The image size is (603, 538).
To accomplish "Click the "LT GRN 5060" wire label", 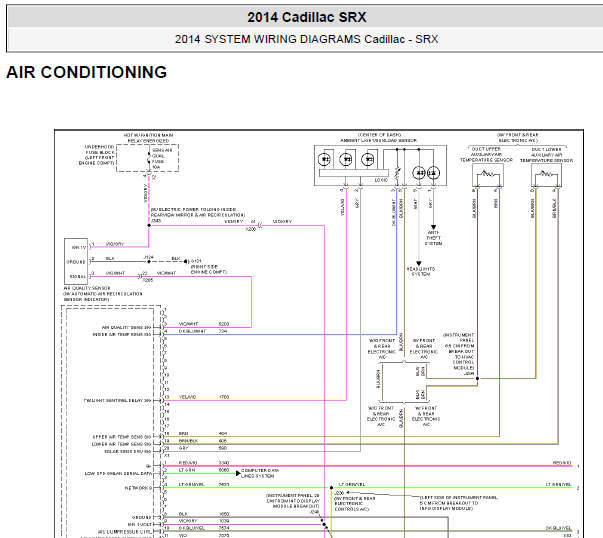I will 204,470.
